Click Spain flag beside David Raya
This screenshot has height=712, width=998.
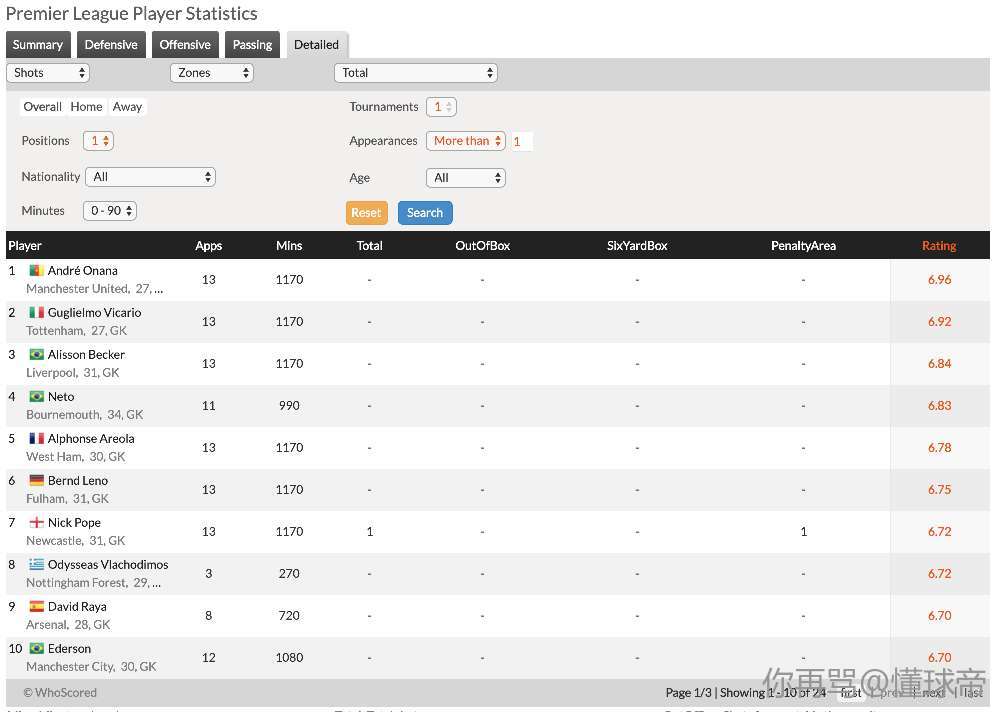click(x=37, y=606)
